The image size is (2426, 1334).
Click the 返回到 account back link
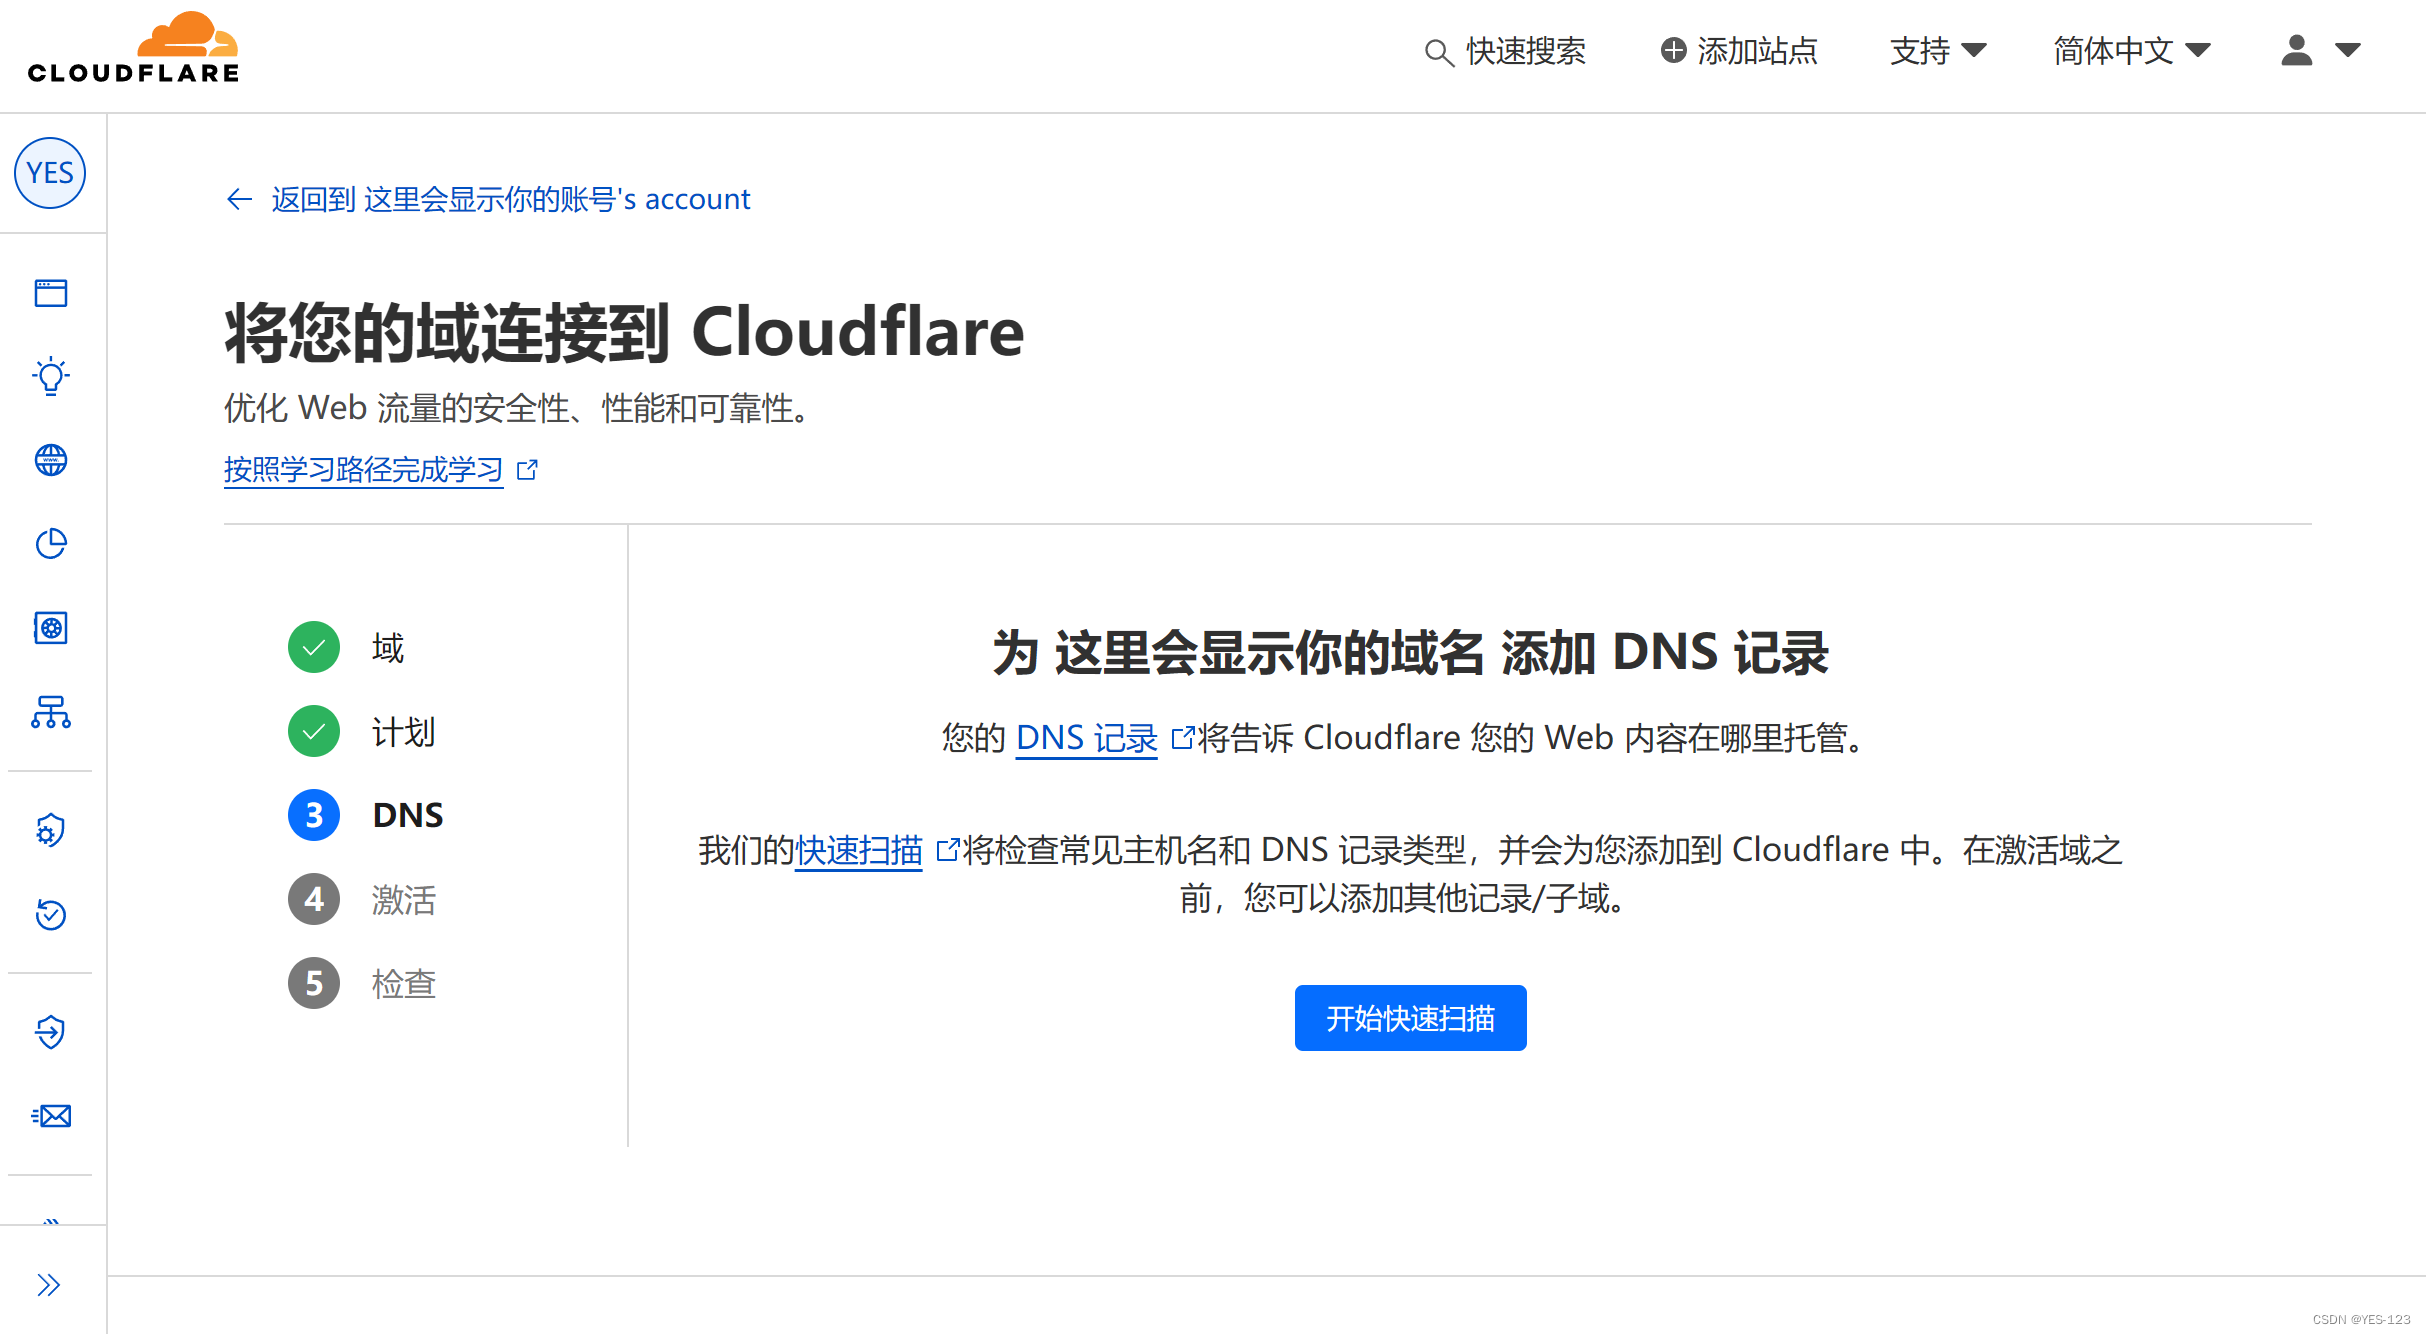[x=488, y=199]
